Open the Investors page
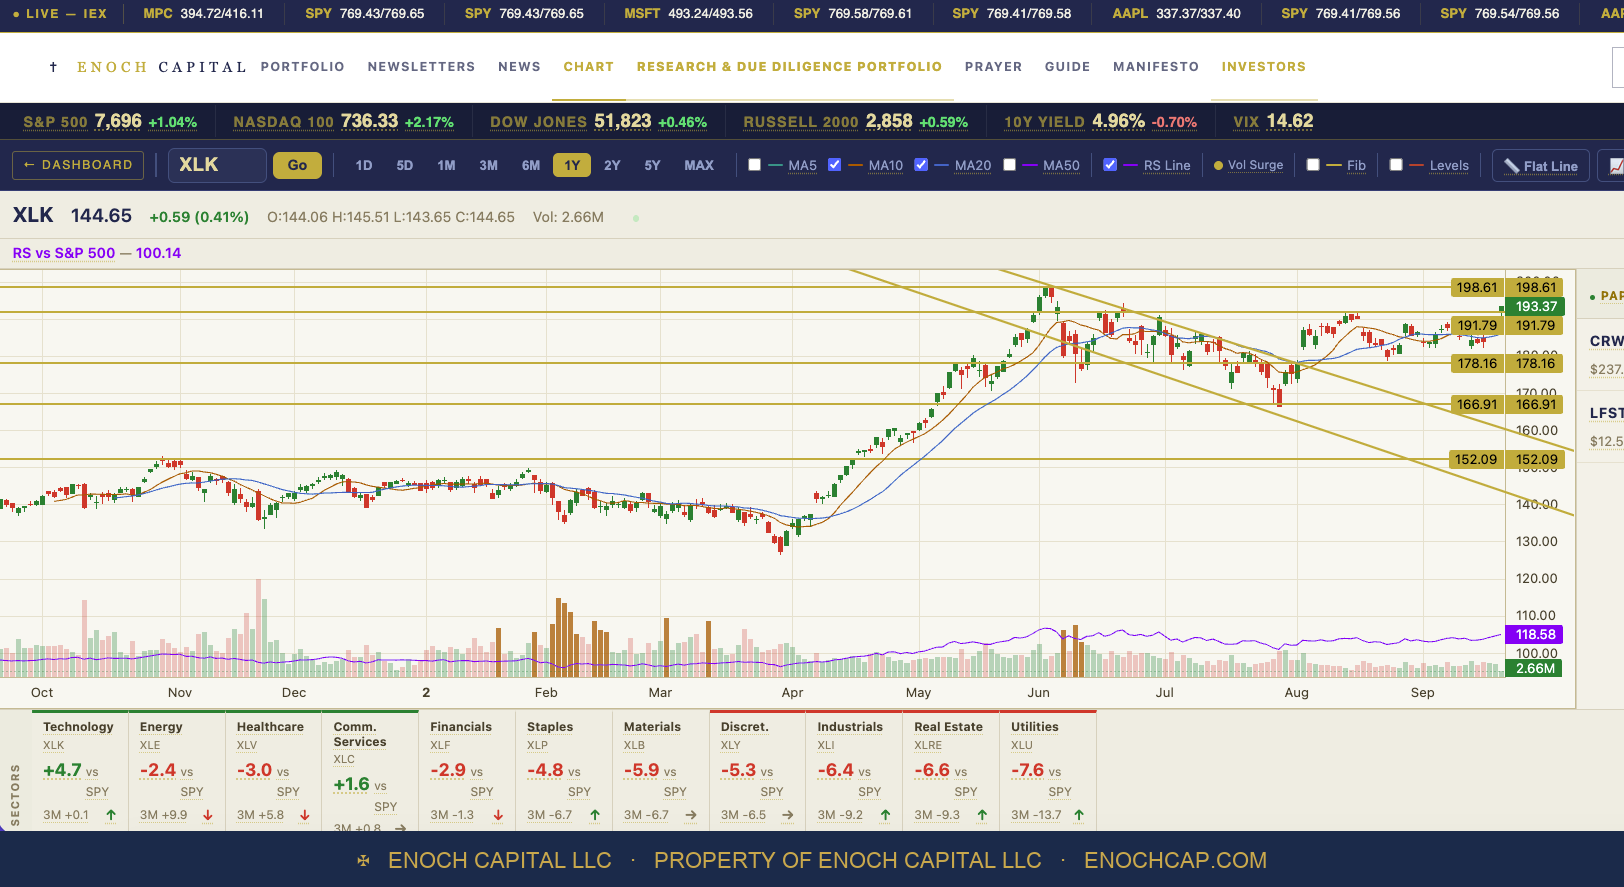 [x=1264, y=67]
